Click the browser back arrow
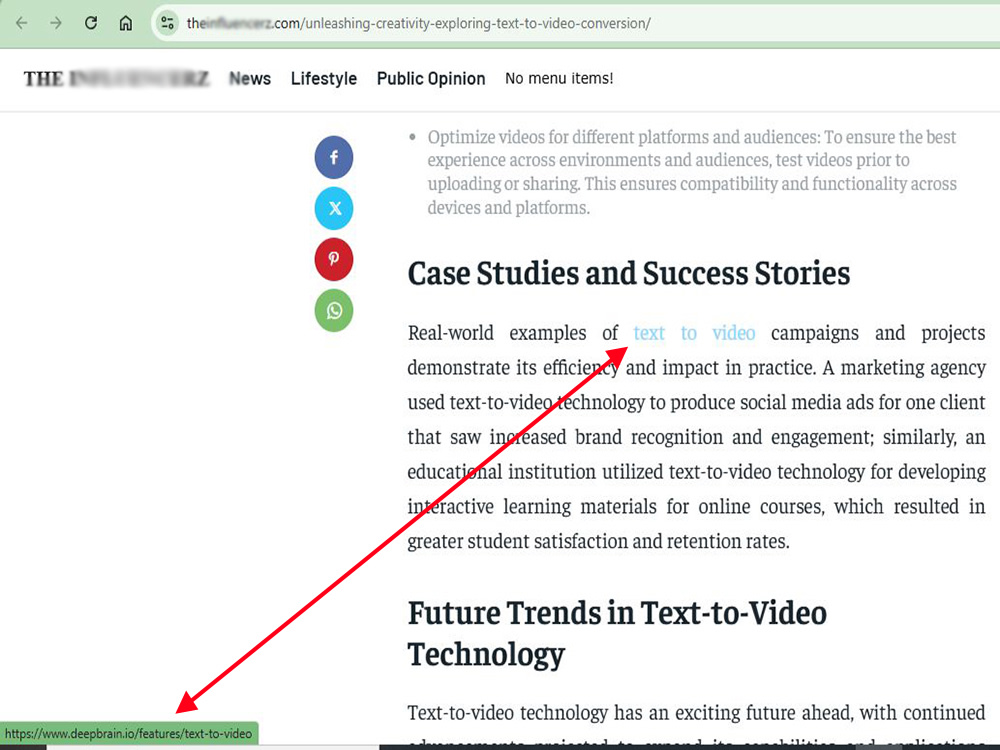Image resolution: width=1000 pixels, height=750 pixels. 22,24
